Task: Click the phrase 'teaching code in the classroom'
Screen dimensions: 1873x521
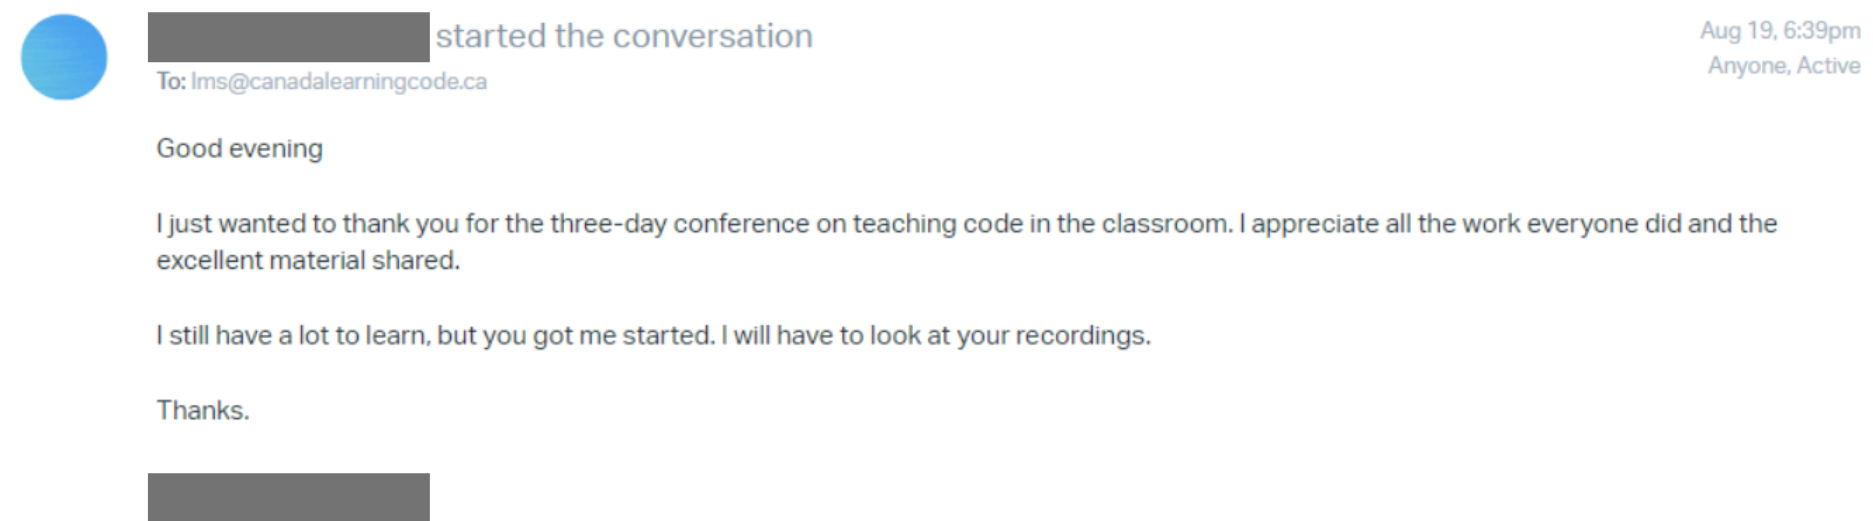Action: coord(1040,223)
